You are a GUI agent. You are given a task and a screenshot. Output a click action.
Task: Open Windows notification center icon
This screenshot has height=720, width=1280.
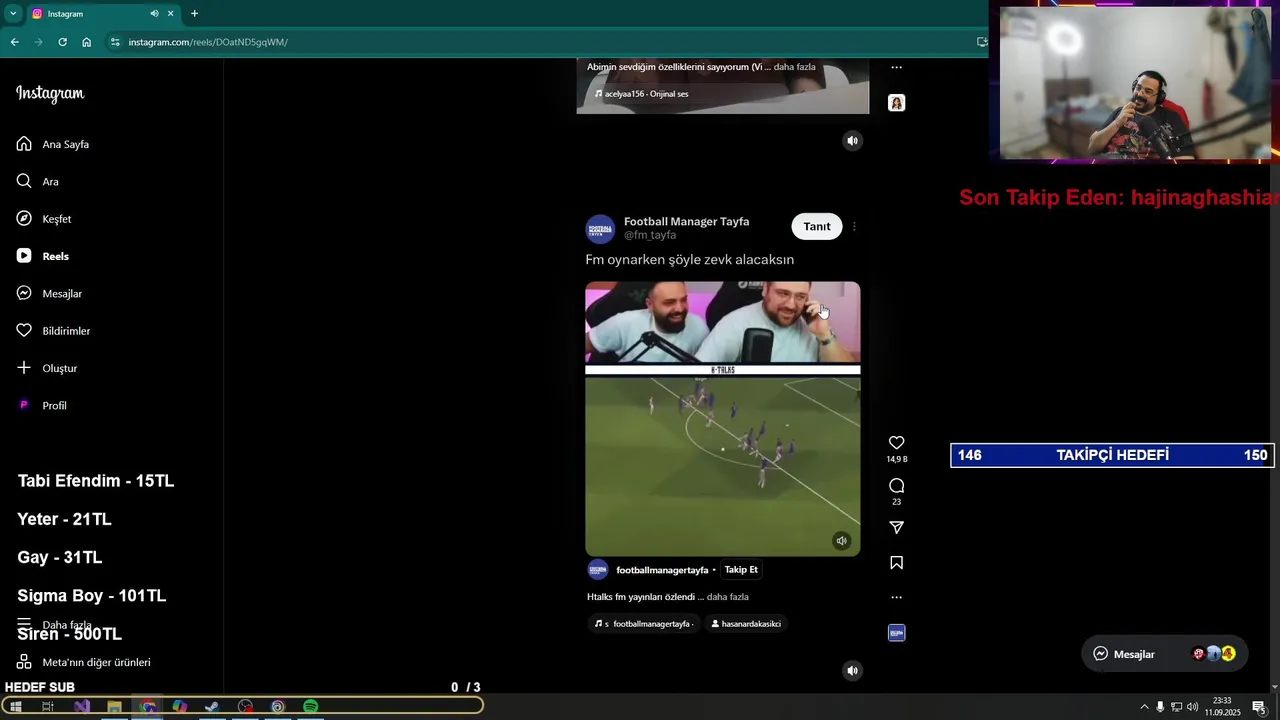click(1259, 707)
